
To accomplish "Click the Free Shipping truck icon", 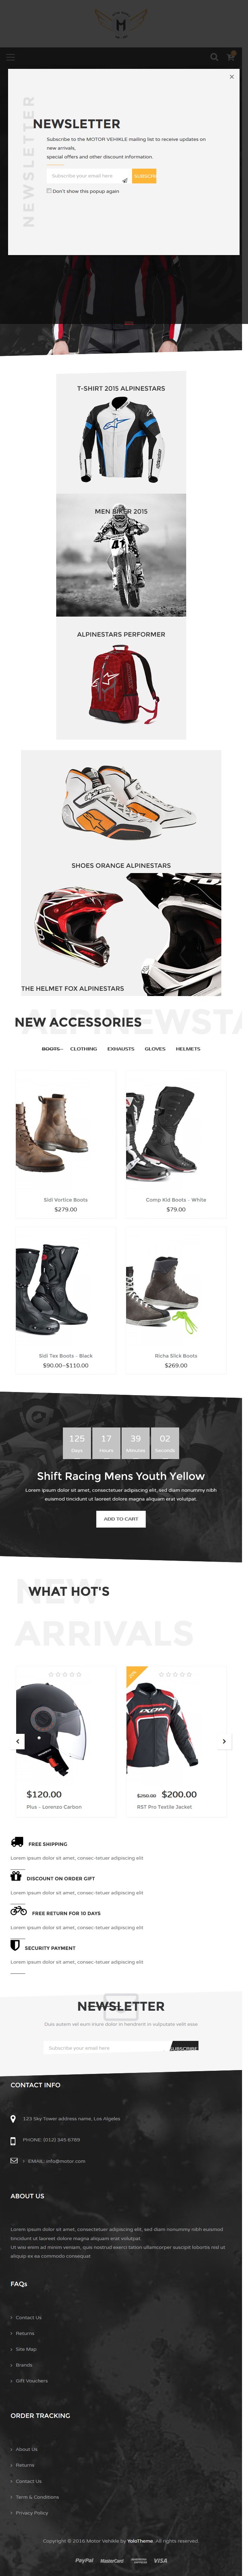I will point(17,1842).
